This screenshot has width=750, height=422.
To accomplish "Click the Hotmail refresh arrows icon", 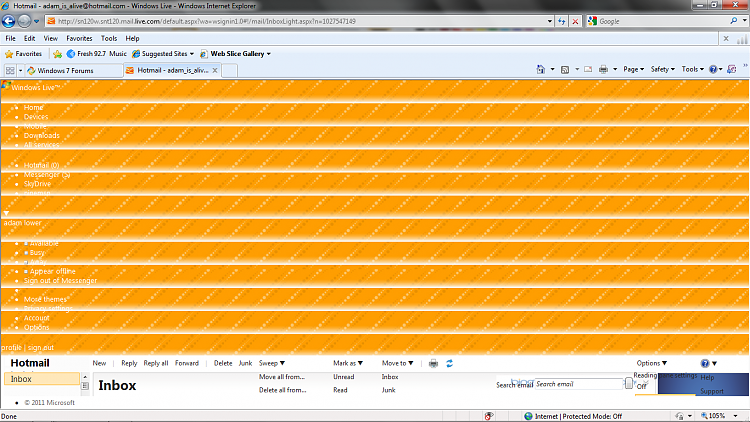I will pyautogui.click(x=450, y=364).
